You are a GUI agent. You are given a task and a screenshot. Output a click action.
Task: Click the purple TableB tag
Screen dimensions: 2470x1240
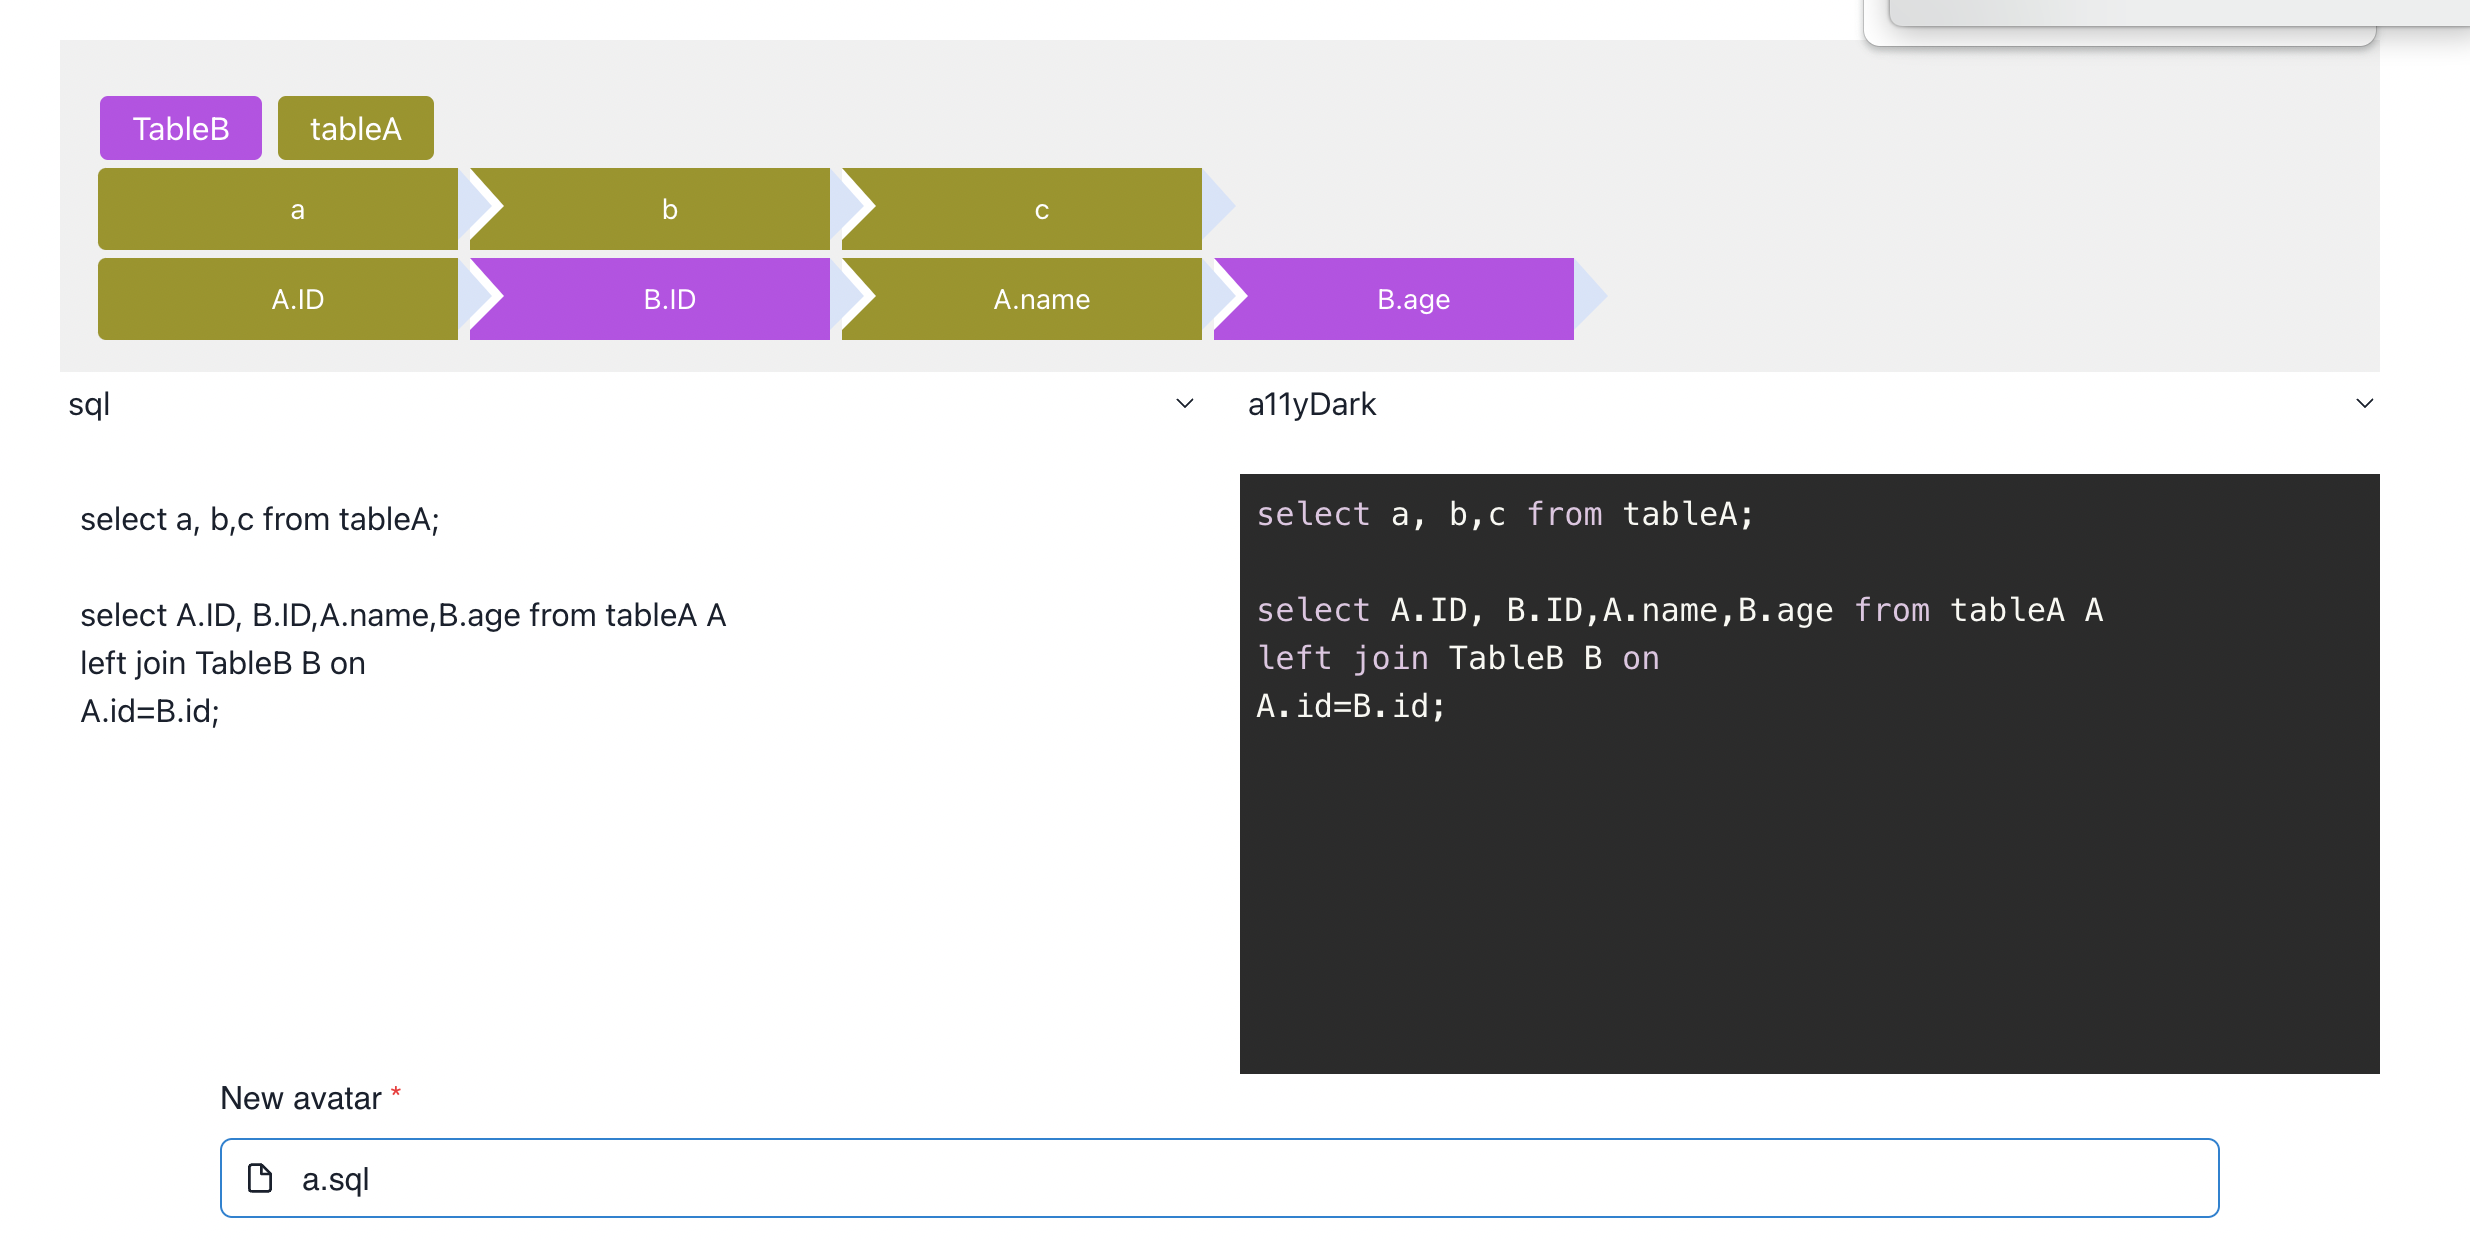pos(181,128)
